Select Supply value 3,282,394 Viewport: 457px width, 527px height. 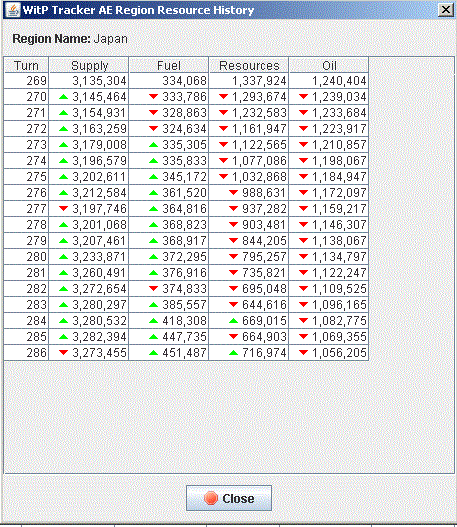99,337
